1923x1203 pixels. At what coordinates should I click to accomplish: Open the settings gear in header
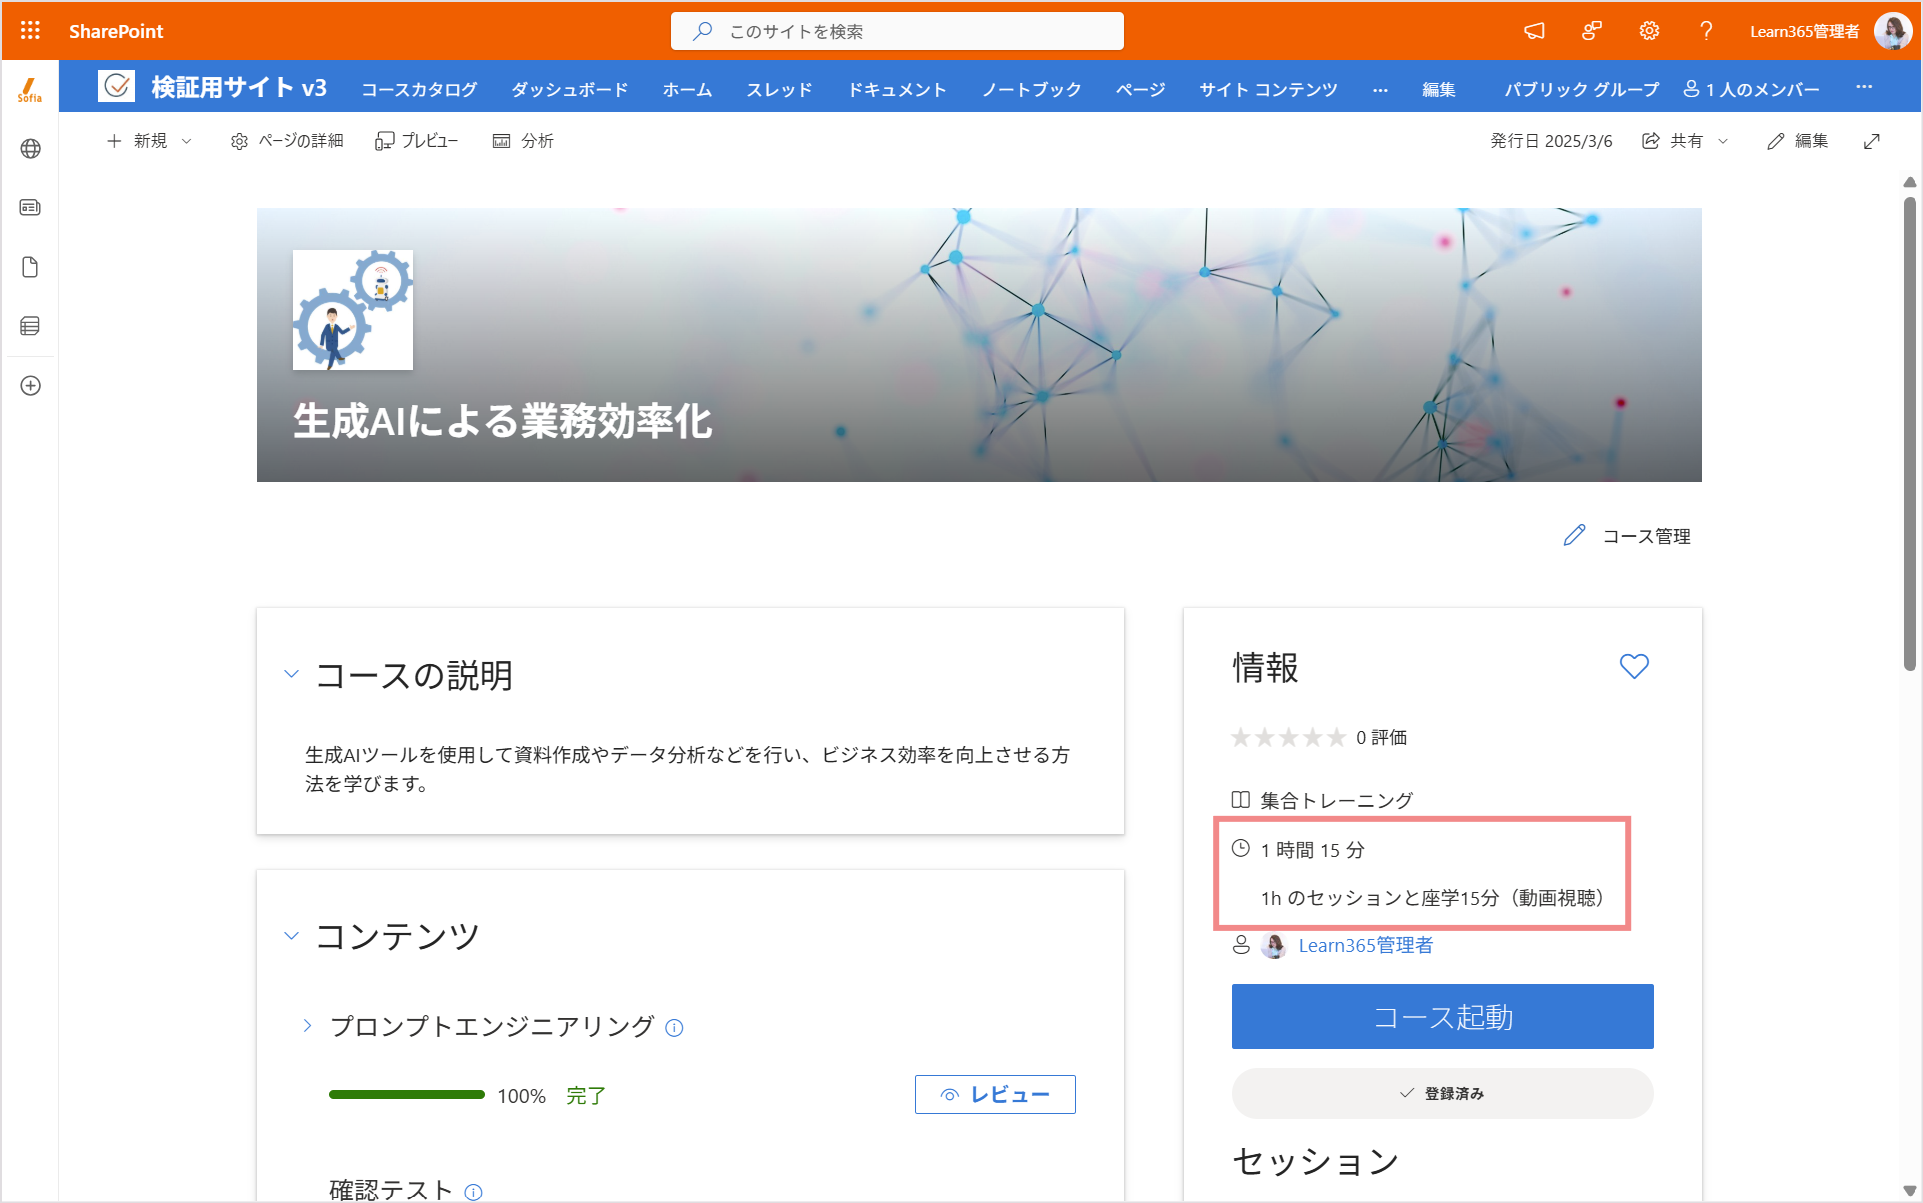click(1649, 31)
